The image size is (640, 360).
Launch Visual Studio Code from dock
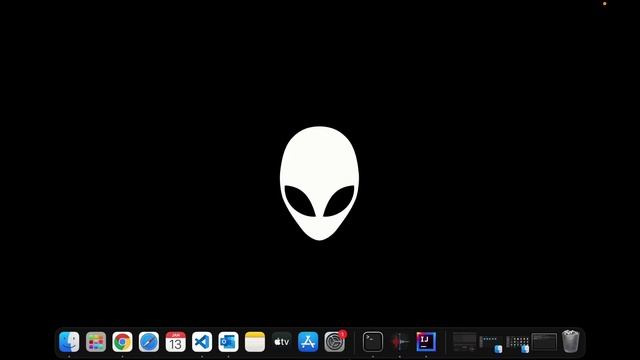(x=202, y=342)
